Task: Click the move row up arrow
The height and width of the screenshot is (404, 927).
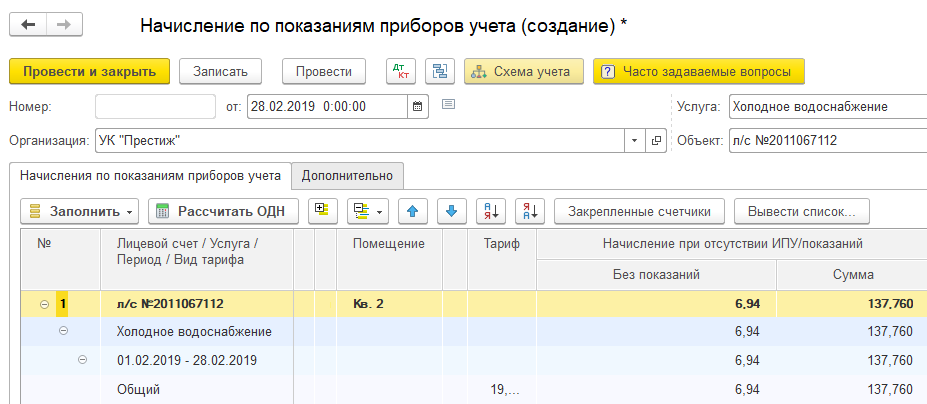Action: 412,211
